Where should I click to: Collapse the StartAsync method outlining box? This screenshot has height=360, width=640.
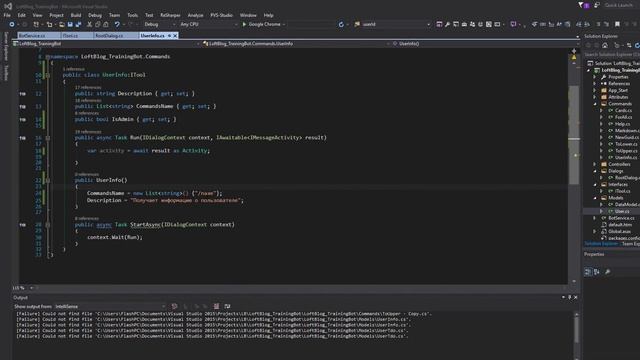pyautogui.click(x=48, y=224)
